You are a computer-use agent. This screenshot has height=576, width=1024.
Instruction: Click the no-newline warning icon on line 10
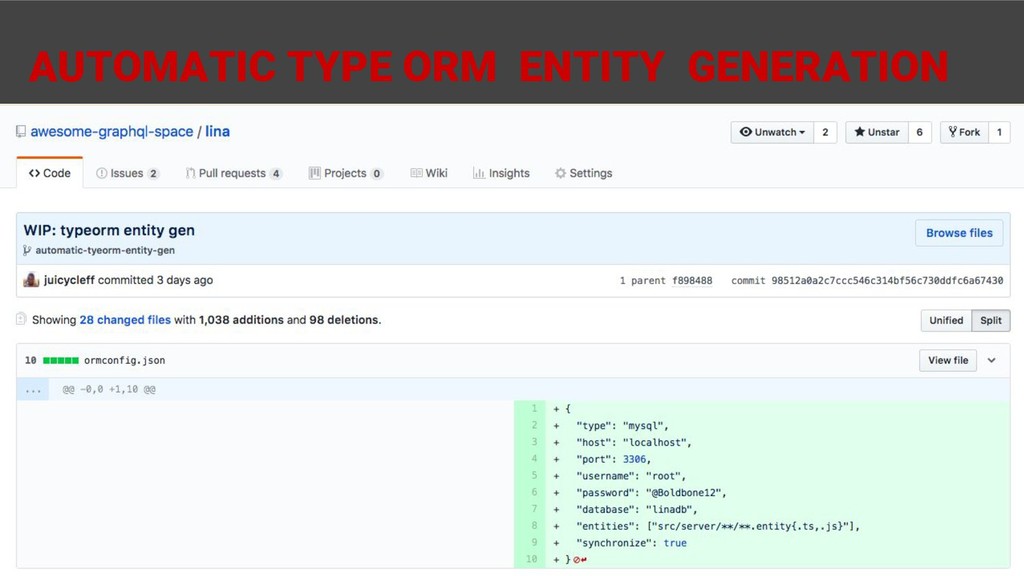coord(580,560)
